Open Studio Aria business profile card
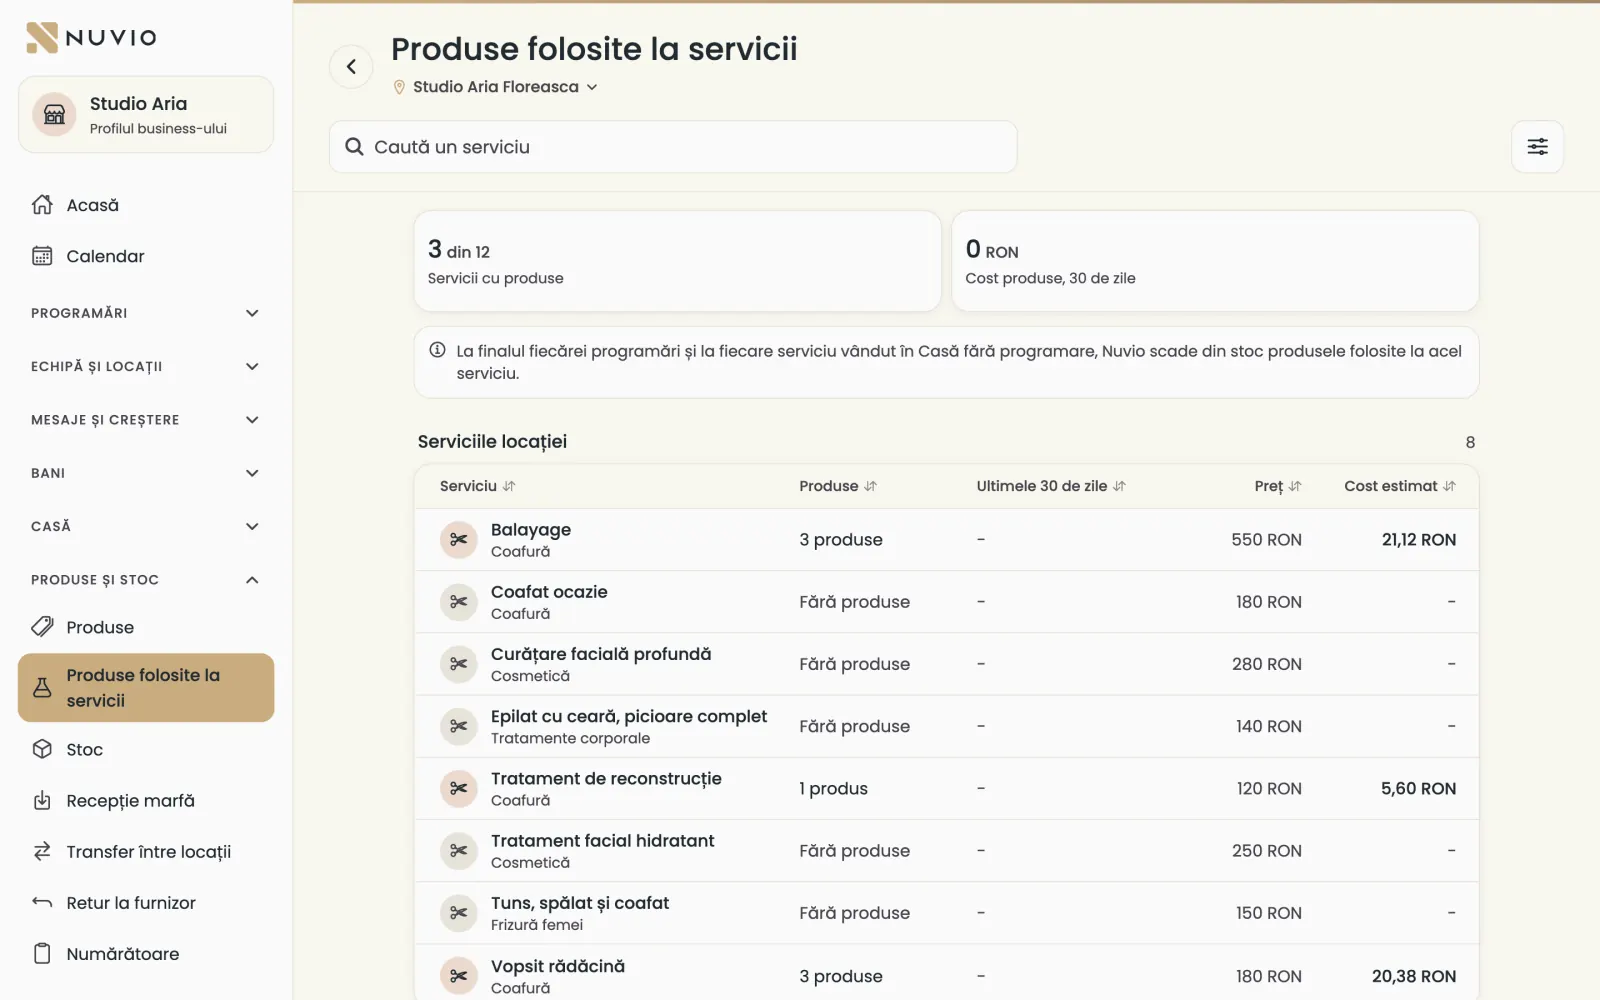The image size is (1600, 1000). (x=146, y=115)
